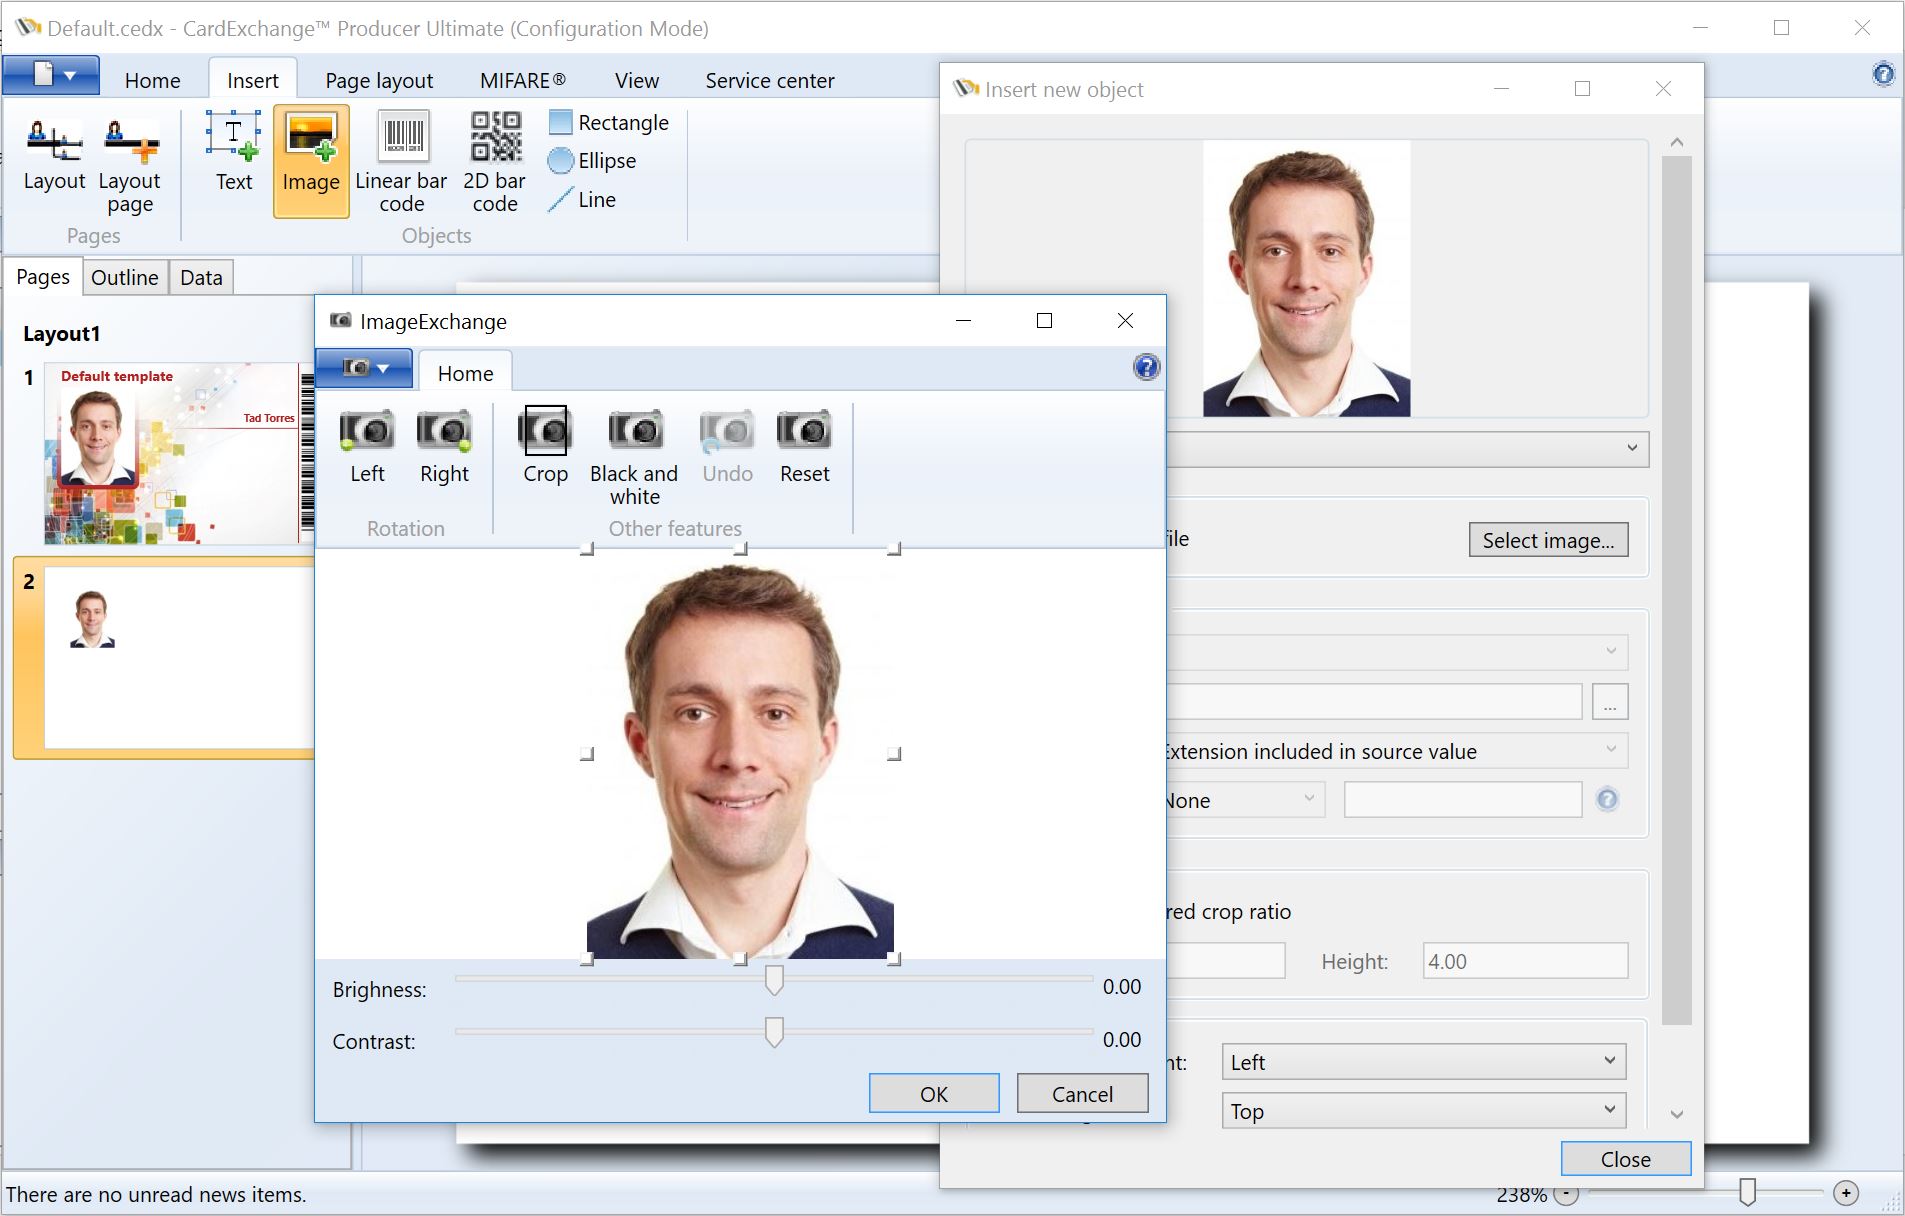Add a Layout page

[130, 165]
